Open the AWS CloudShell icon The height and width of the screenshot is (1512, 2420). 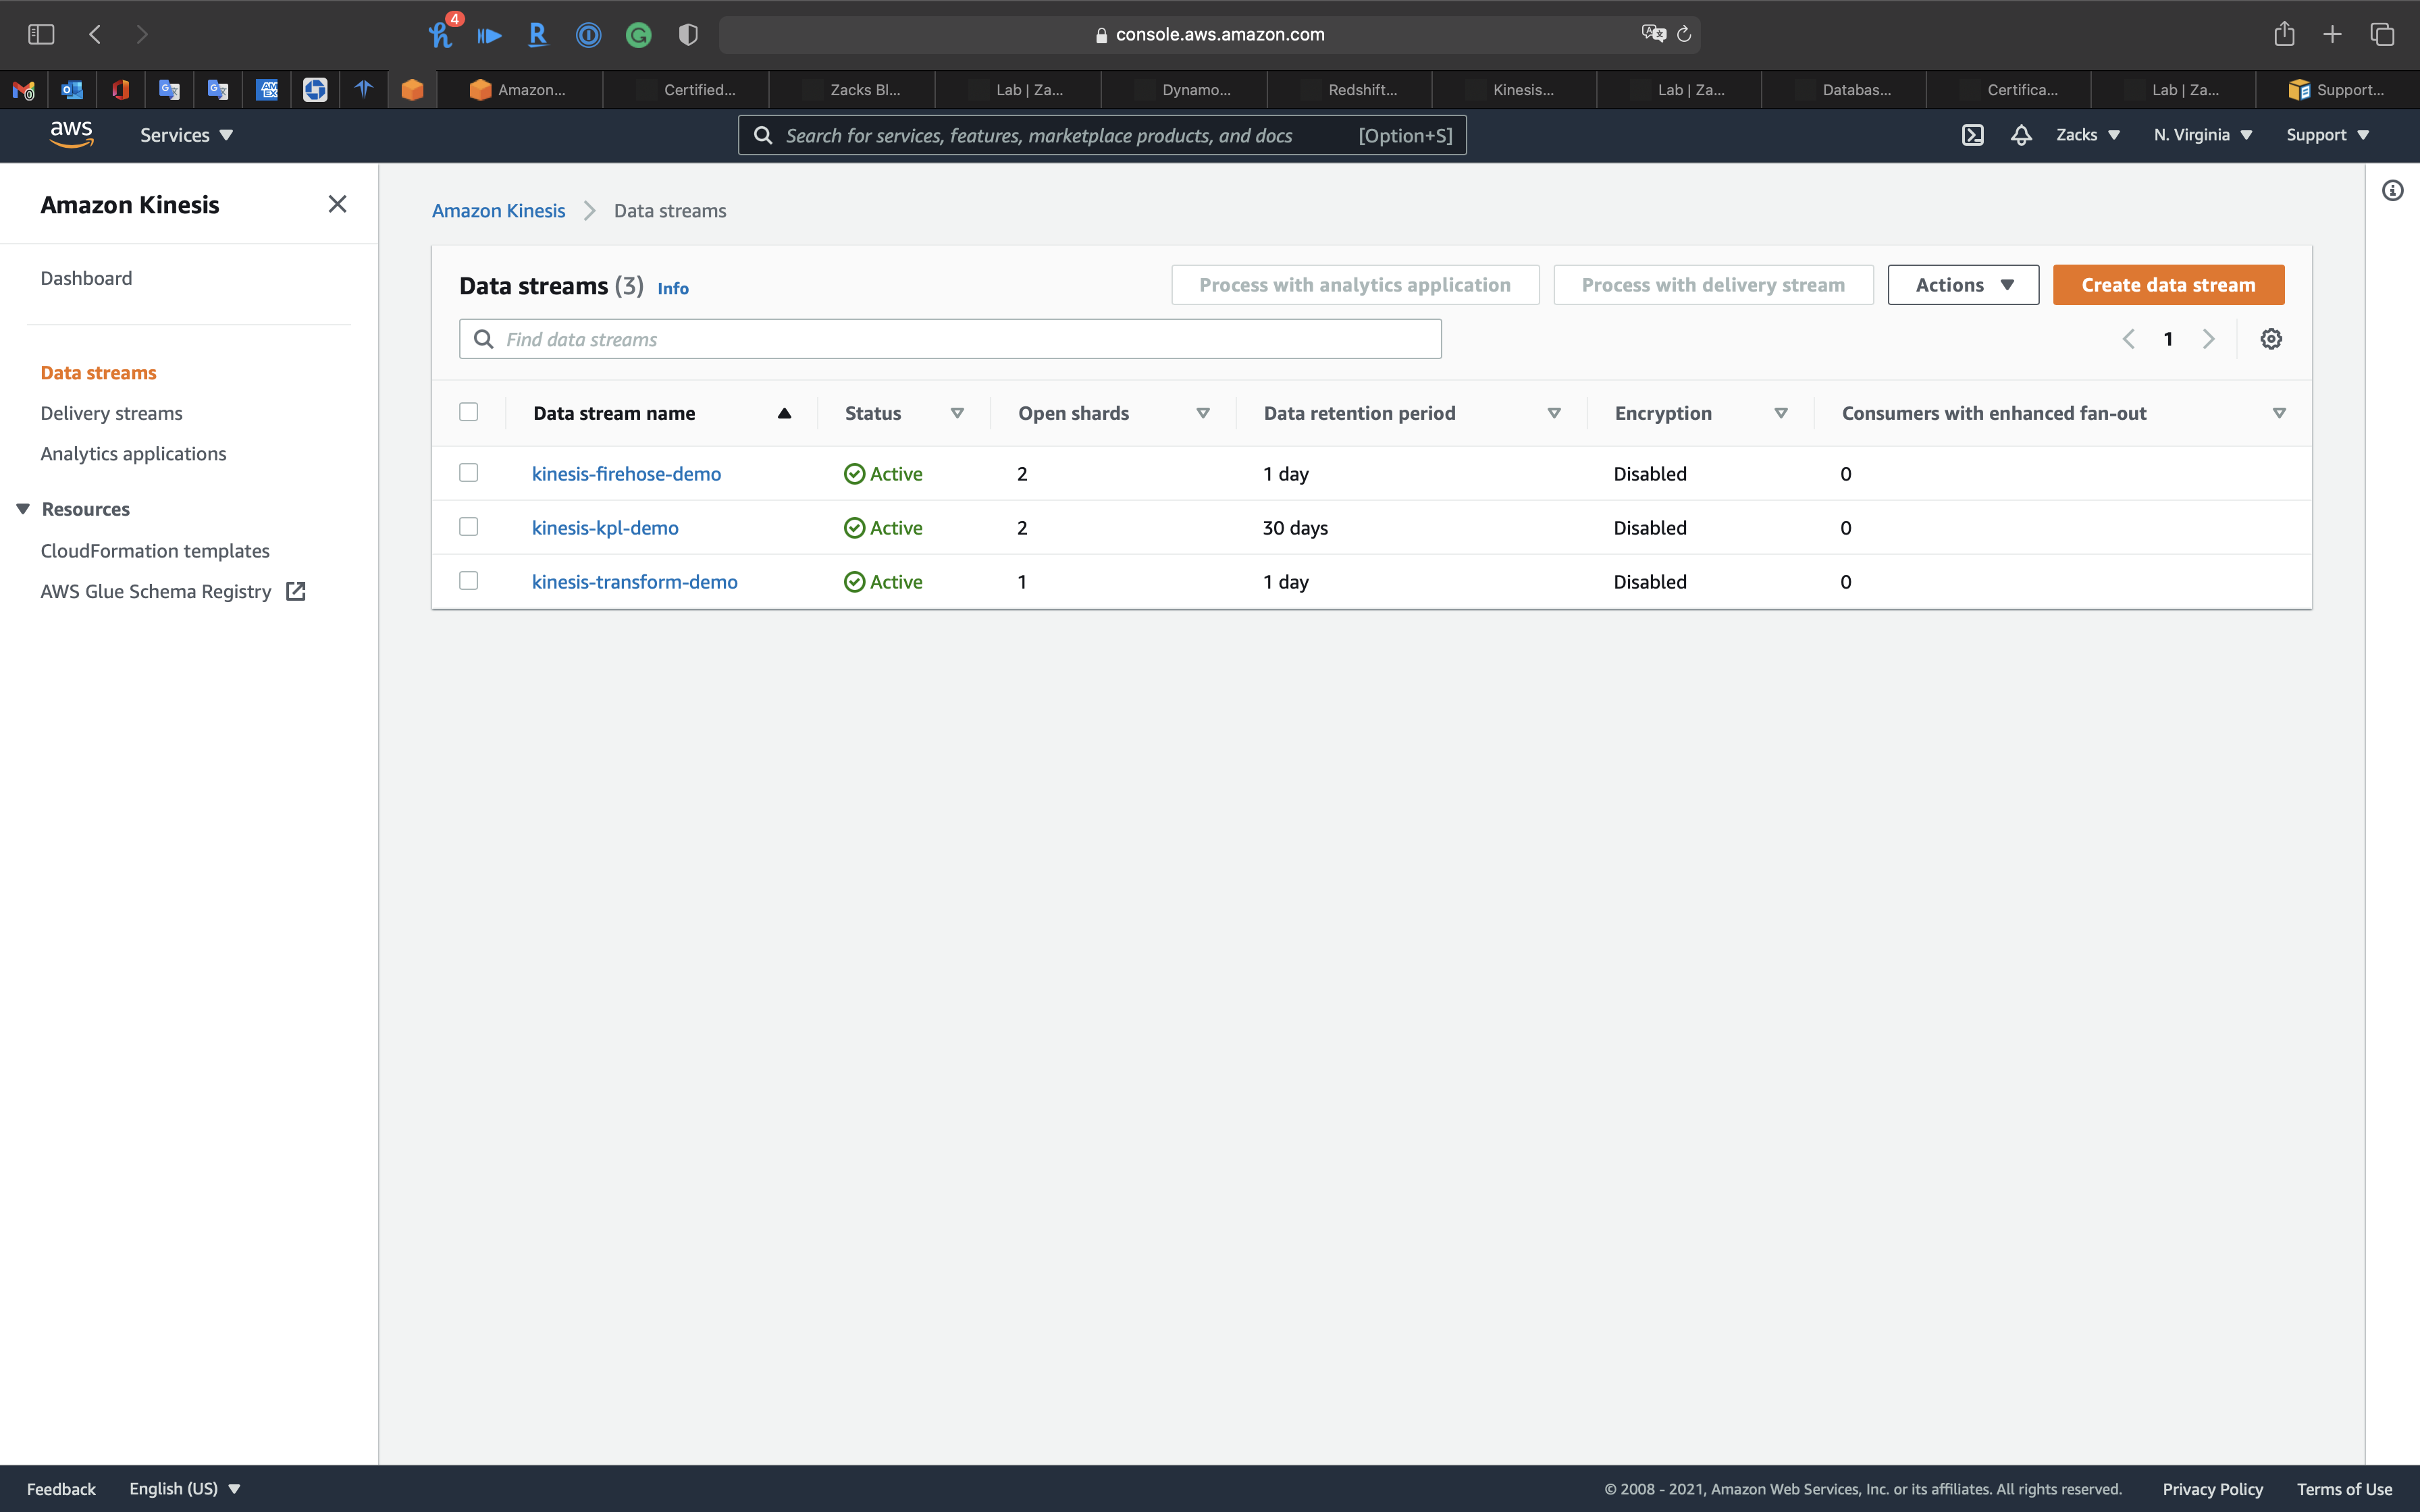[x=1972, y=135]
